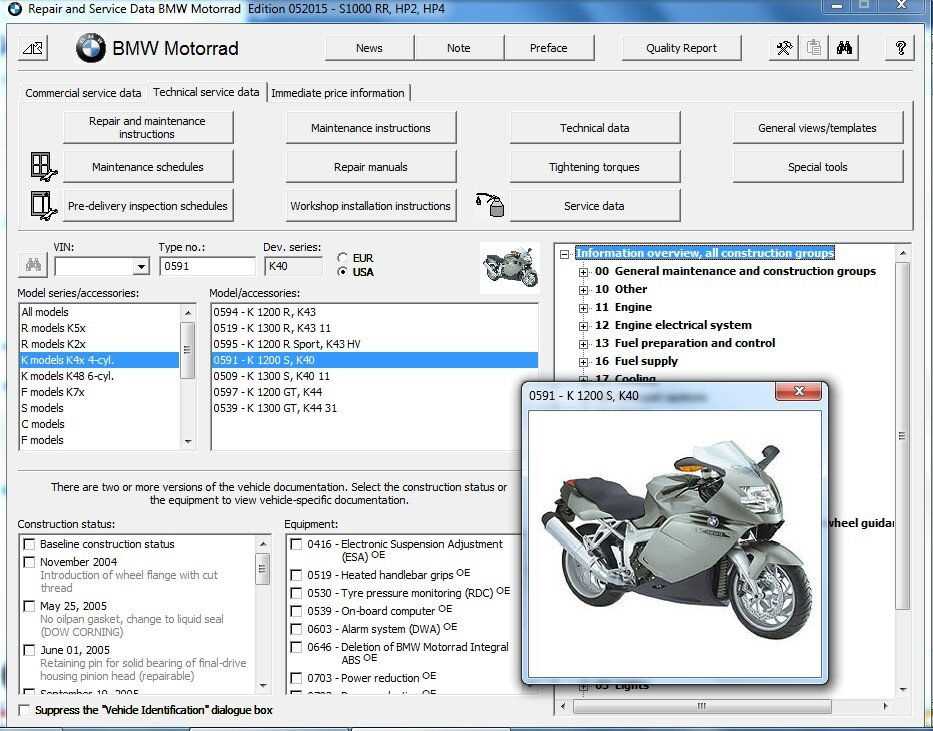Image resolution: width=933 pixels, height=731 pixels.
Task: Check 0646 Deletion of Integral ABS
Action: pos(296,647)
